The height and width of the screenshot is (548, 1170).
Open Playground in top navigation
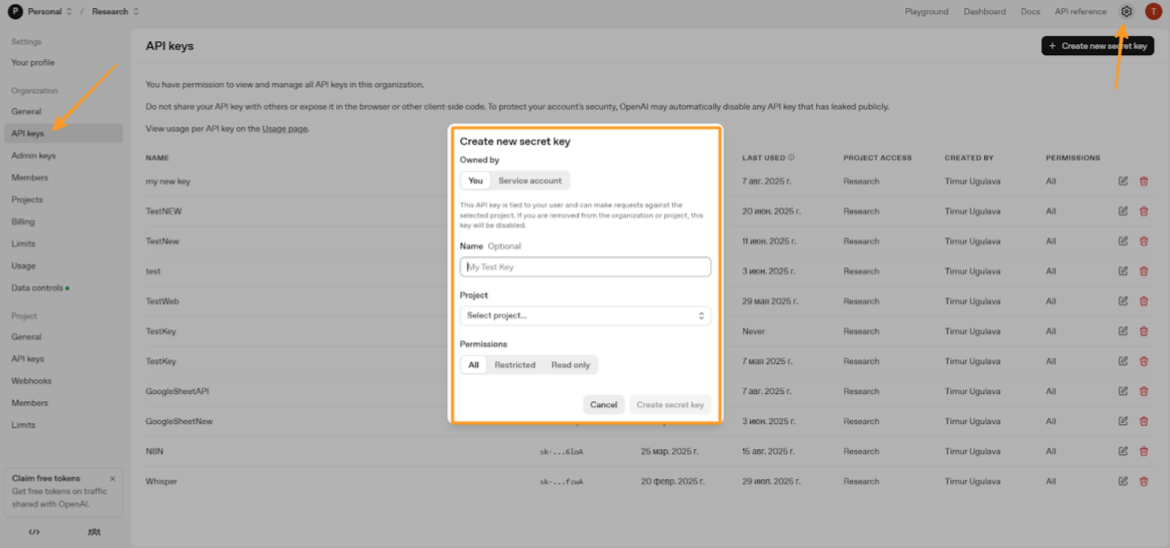pyautogui.click(x=927, y=11)
